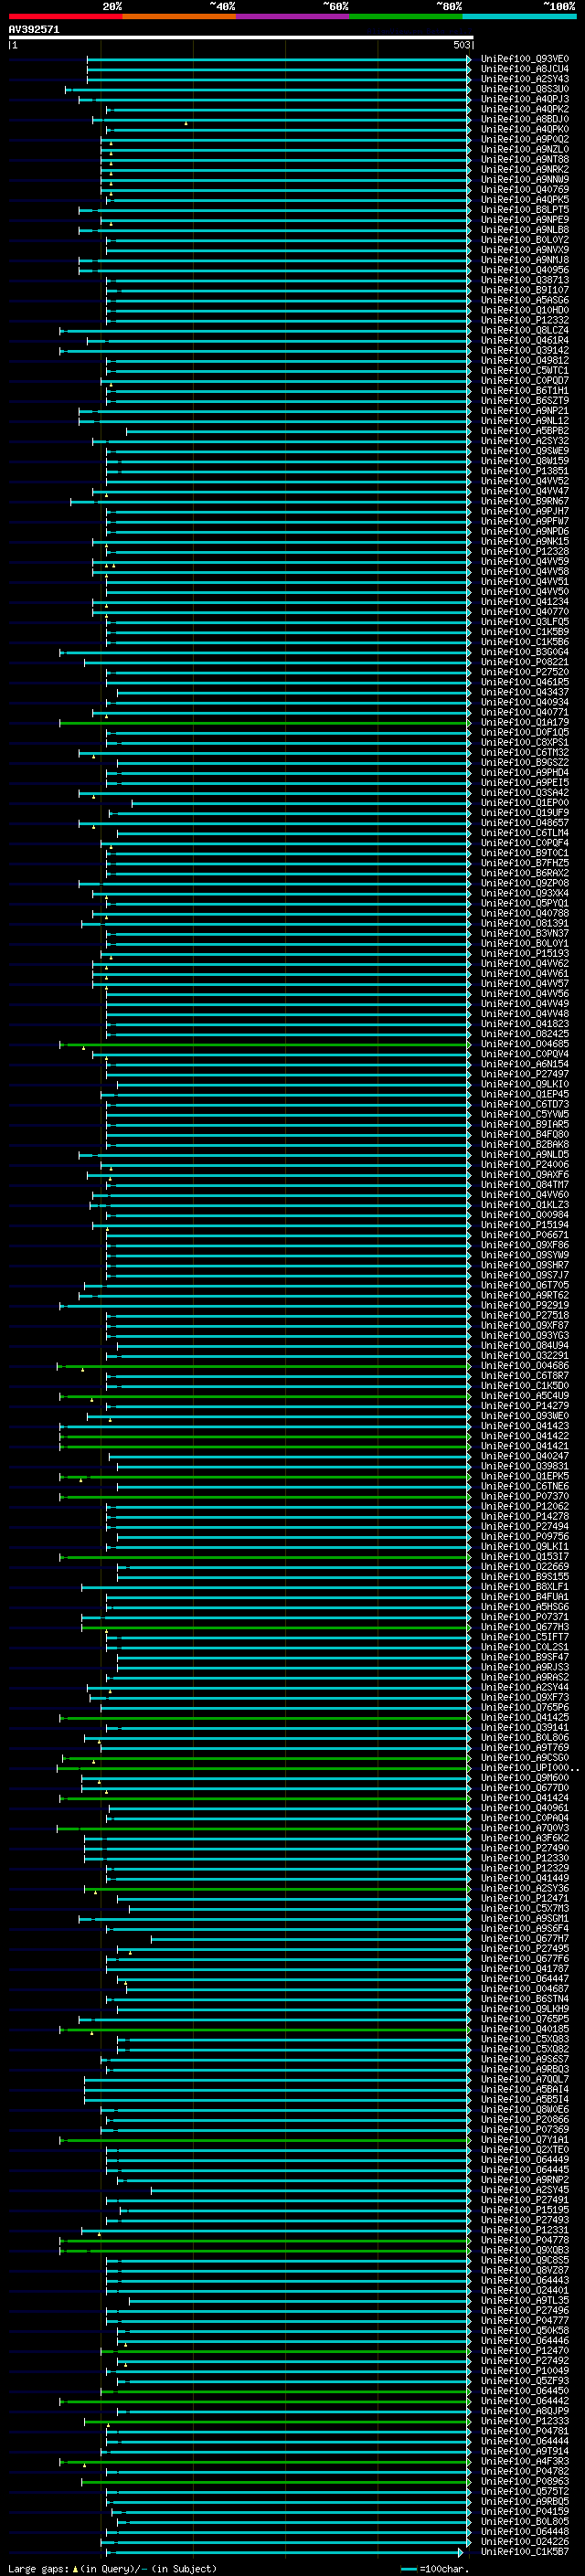Screen dimensions: 585x2576
Task: Select the UniRef100_Q38713 entry
Action: (525, 280)
